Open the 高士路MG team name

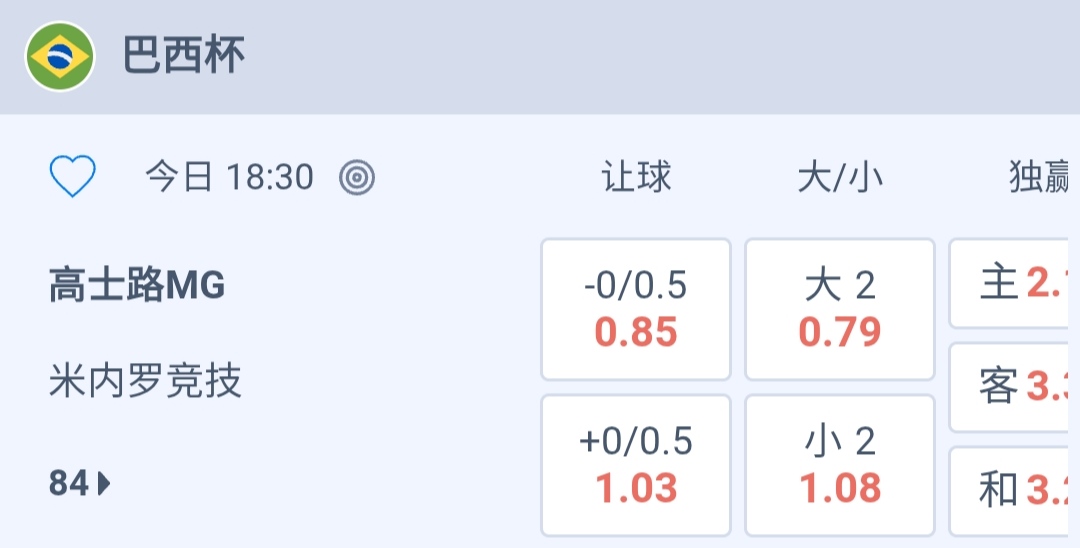[137, 287]
